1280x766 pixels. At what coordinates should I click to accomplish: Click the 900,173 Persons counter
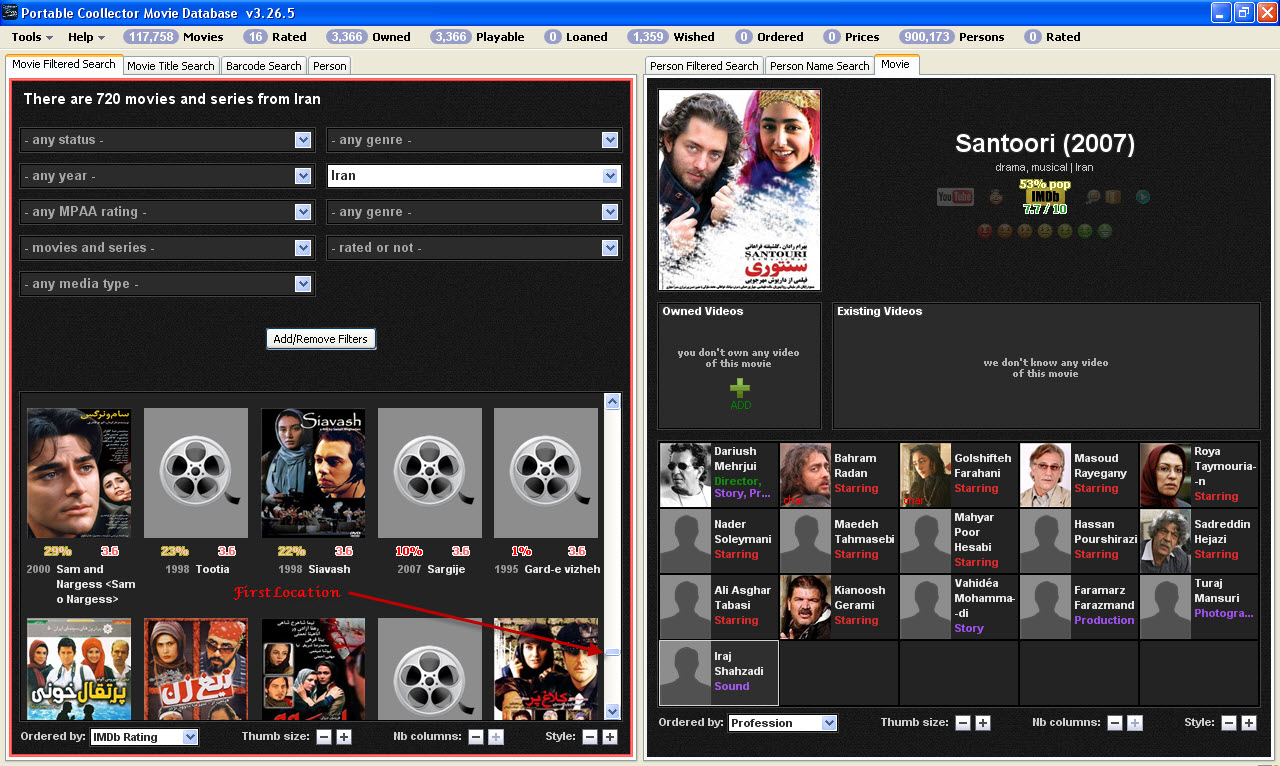tap(951, 37)
